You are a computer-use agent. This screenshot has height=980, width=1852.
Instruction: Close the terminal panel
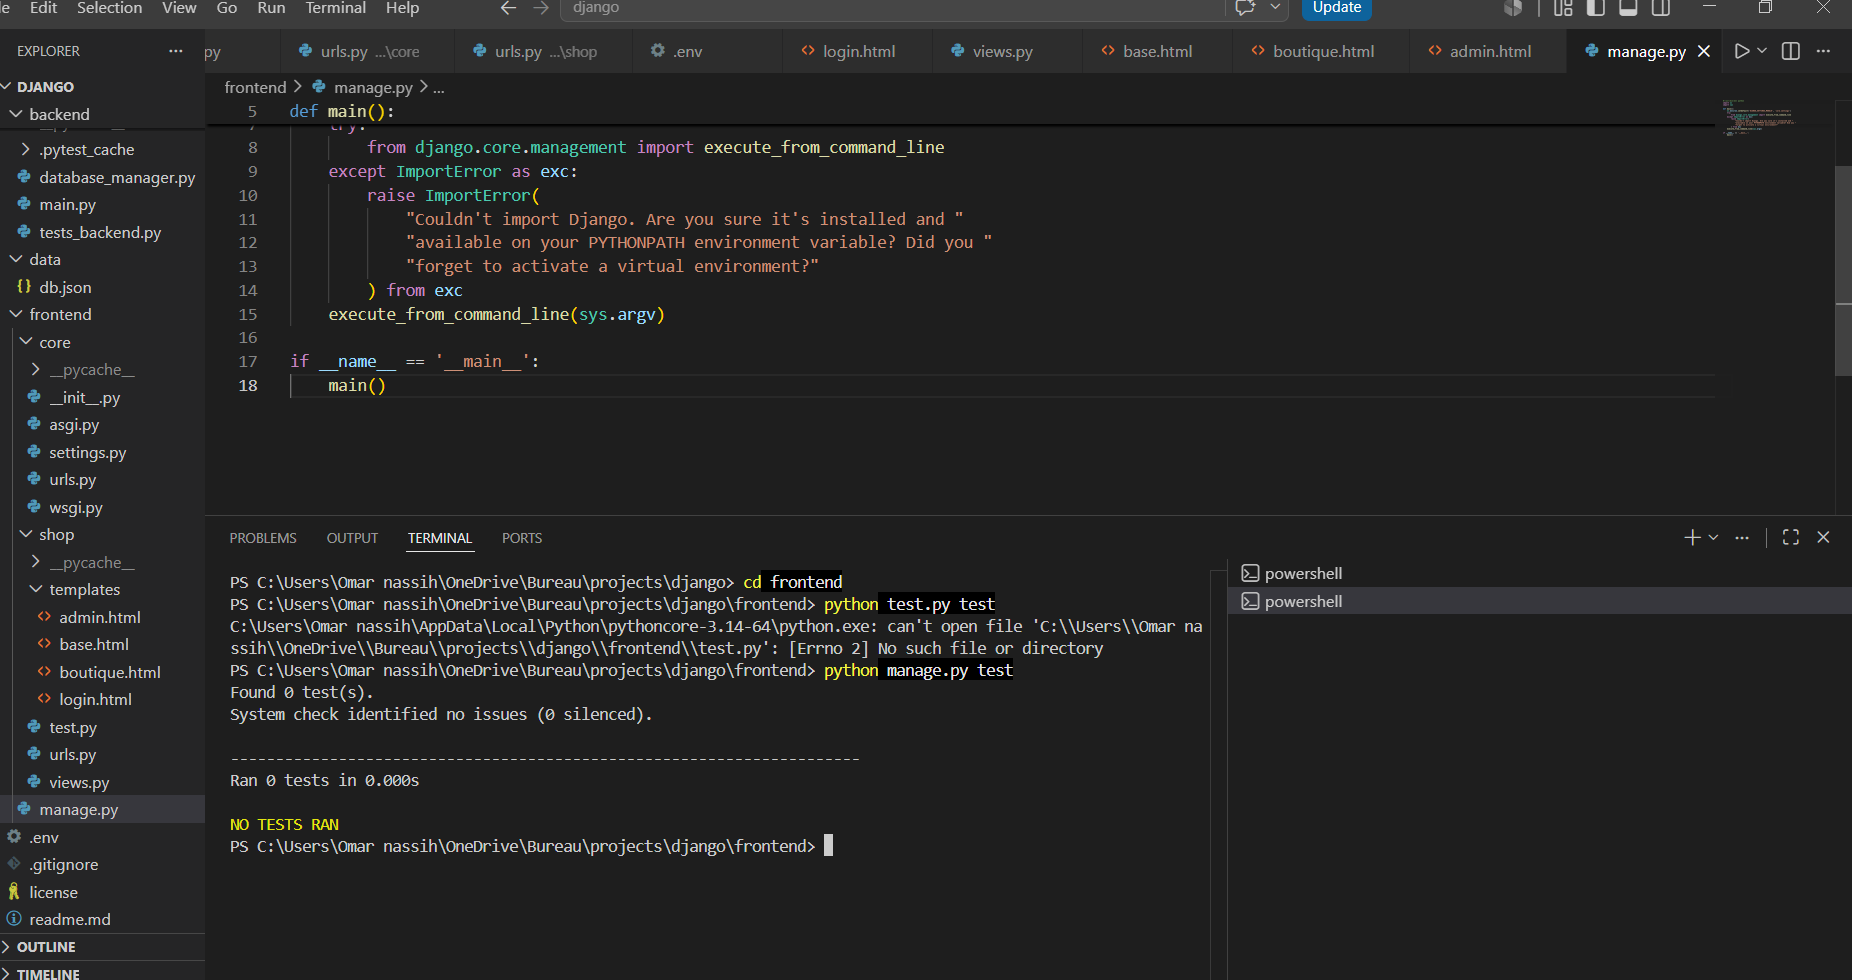(x=1823, y=537)
